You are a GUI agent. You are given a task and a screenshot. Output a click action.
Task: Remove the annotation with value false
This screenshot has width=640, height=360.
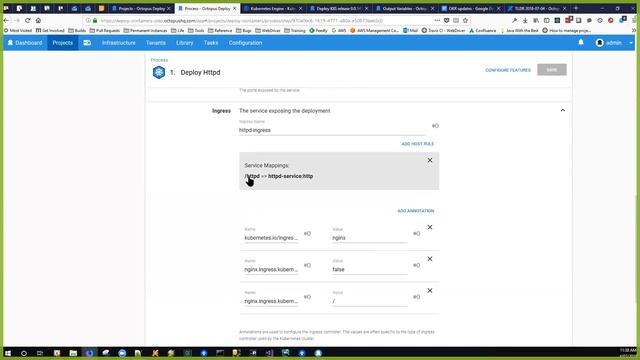(430, 259)
